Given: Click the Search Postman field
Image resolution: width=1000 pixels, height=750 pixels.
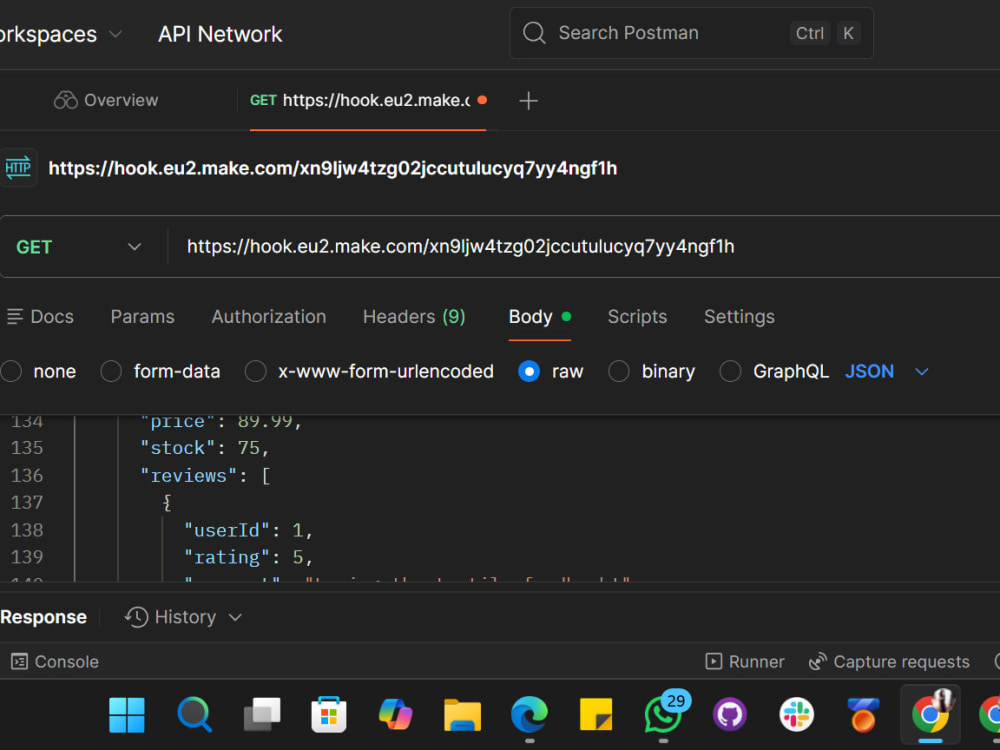Looking at the screenshot, I should coord(691,33).
